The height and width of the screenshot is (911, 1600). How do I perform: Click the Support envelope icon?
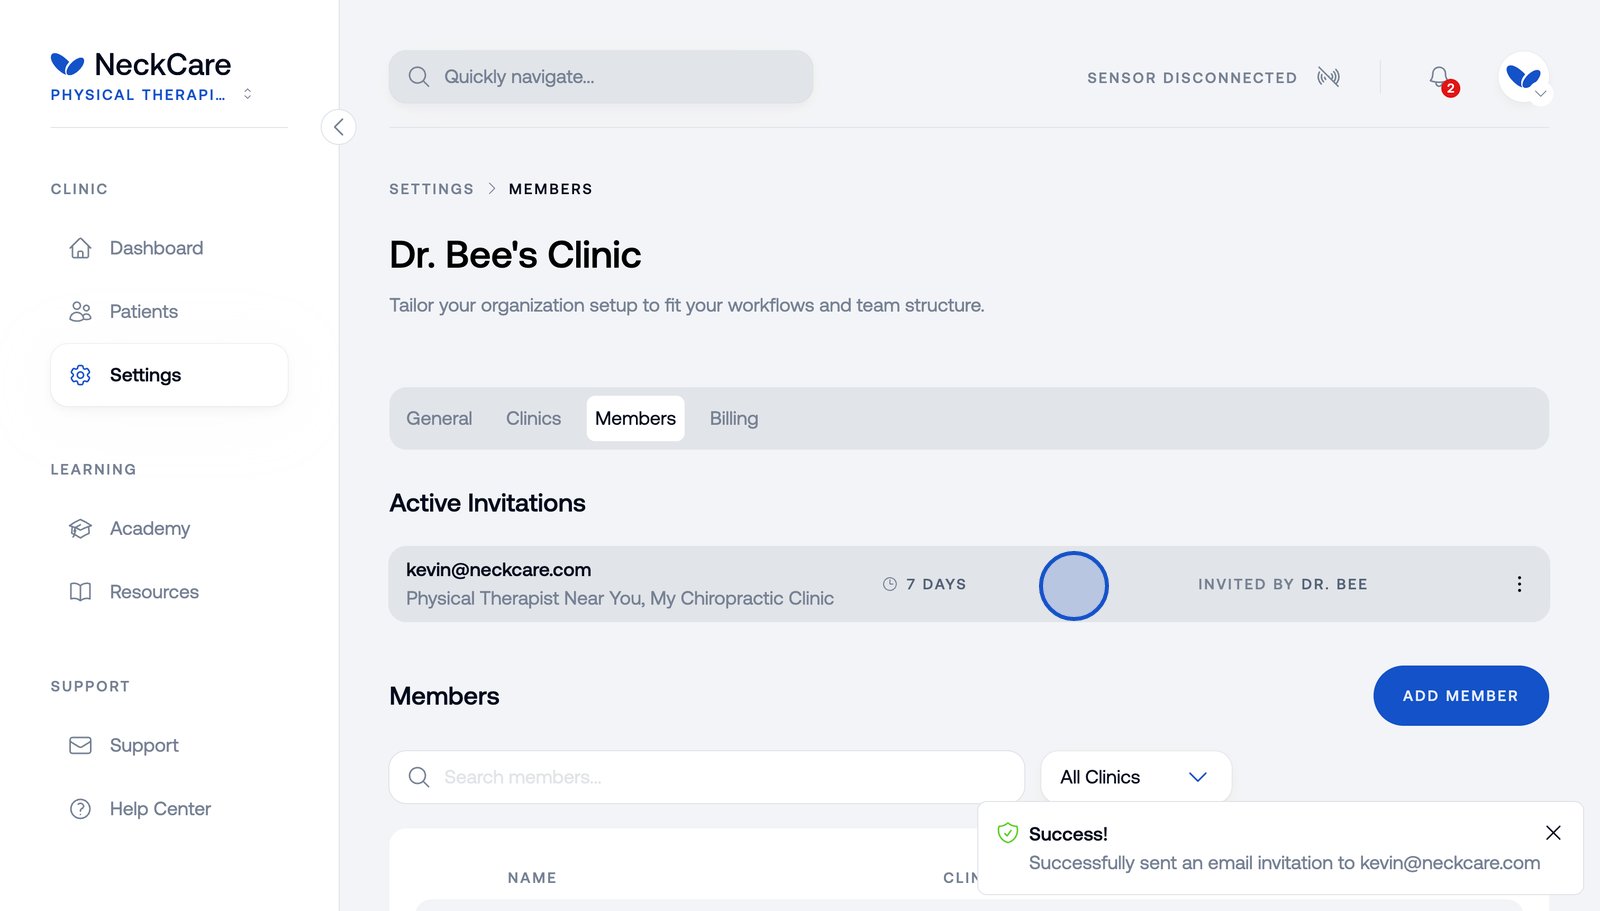(80, 745)
